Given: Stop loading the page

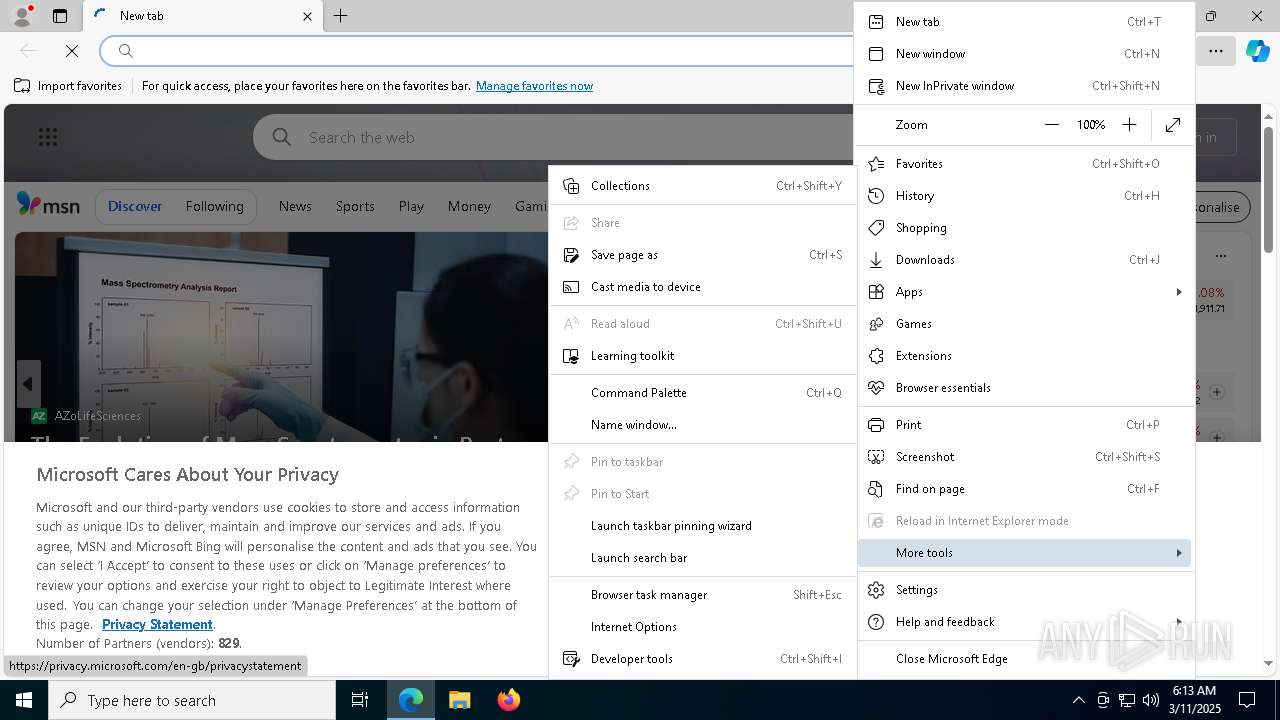Looking at the screenshot, I should point(72,51).
